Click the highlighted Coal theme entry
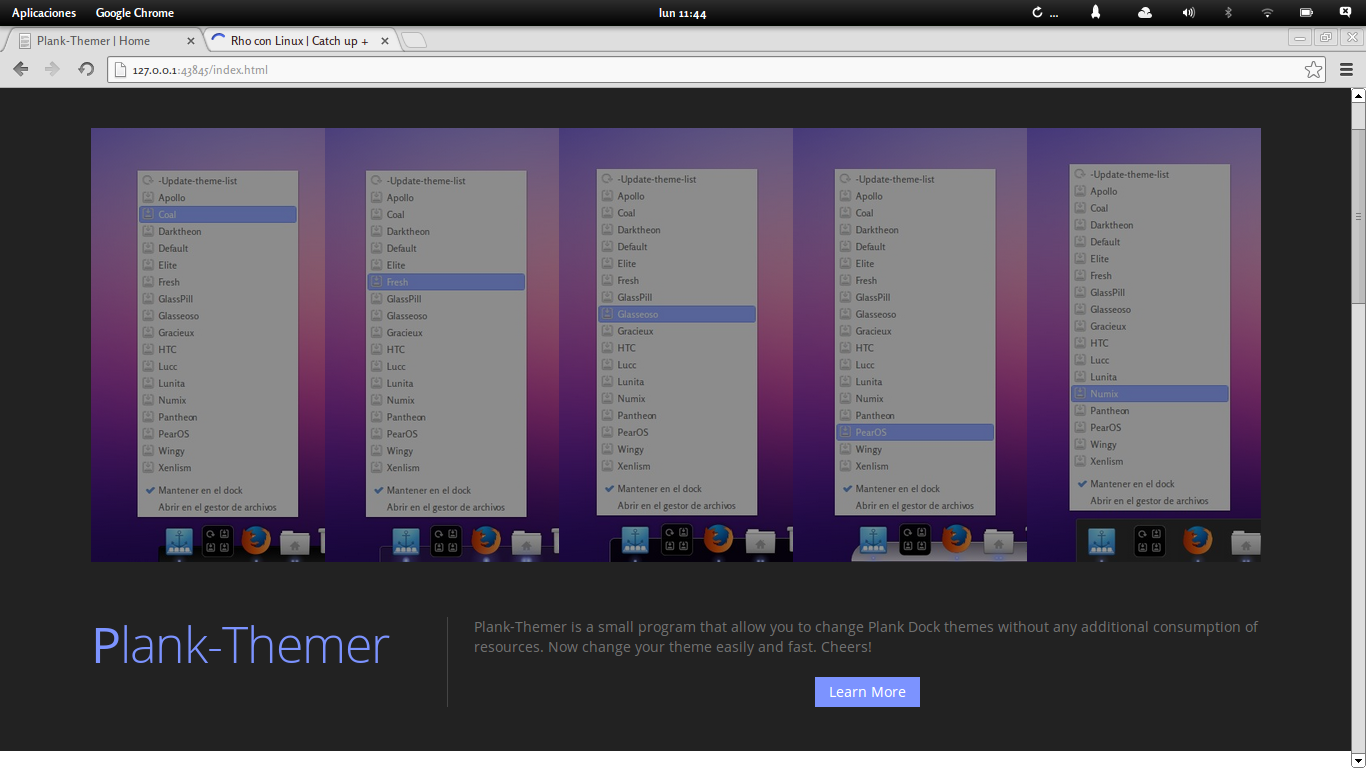 [x=218, y=215]
